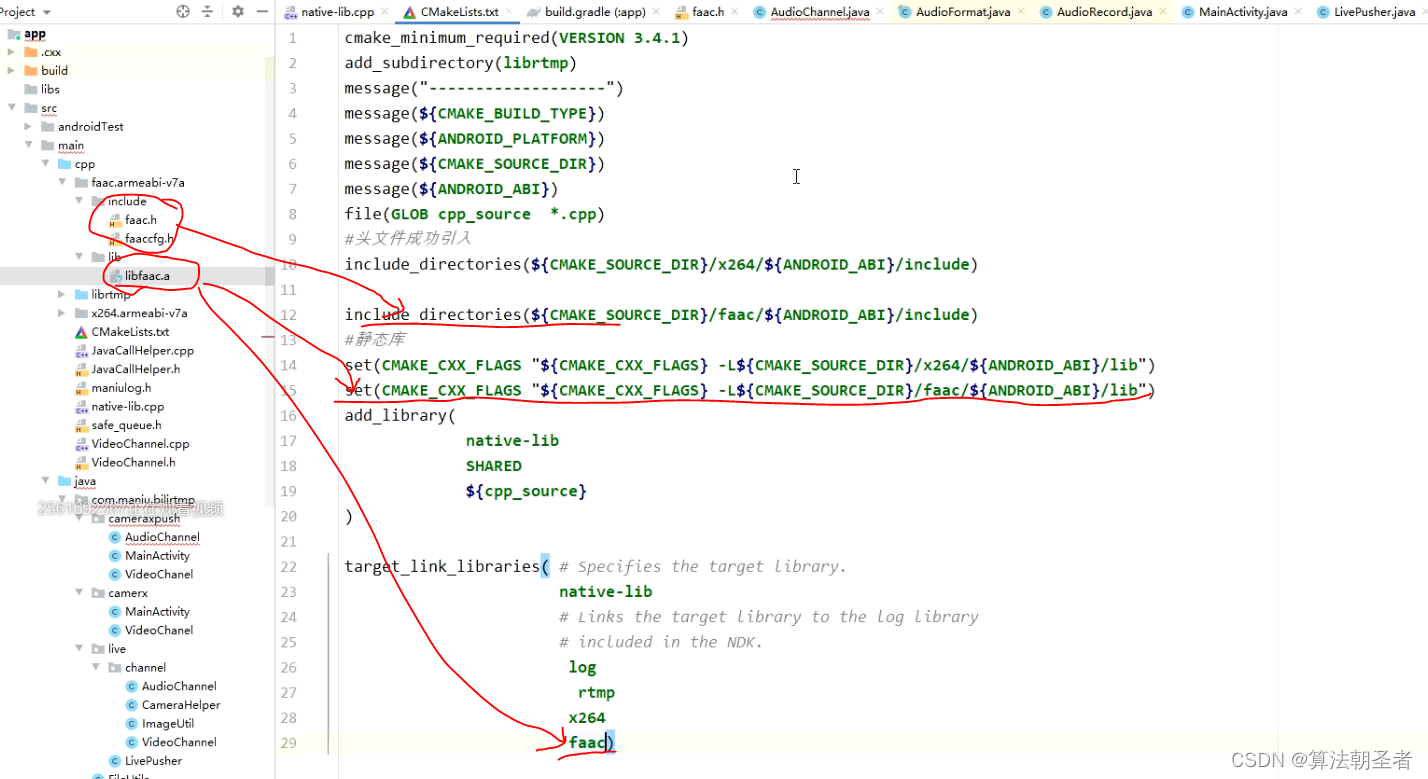
Task: Select the libs folder
Action: pos(50,89)
